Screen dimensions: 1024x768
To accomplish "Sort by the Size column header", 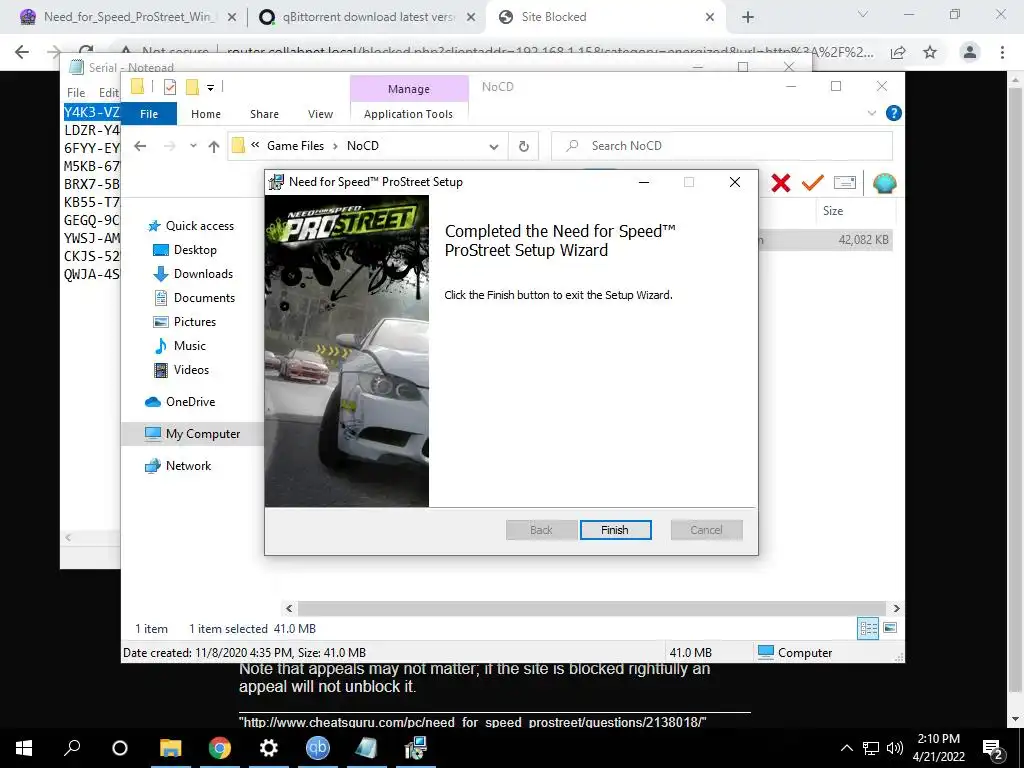I will [x=833, y=211].
